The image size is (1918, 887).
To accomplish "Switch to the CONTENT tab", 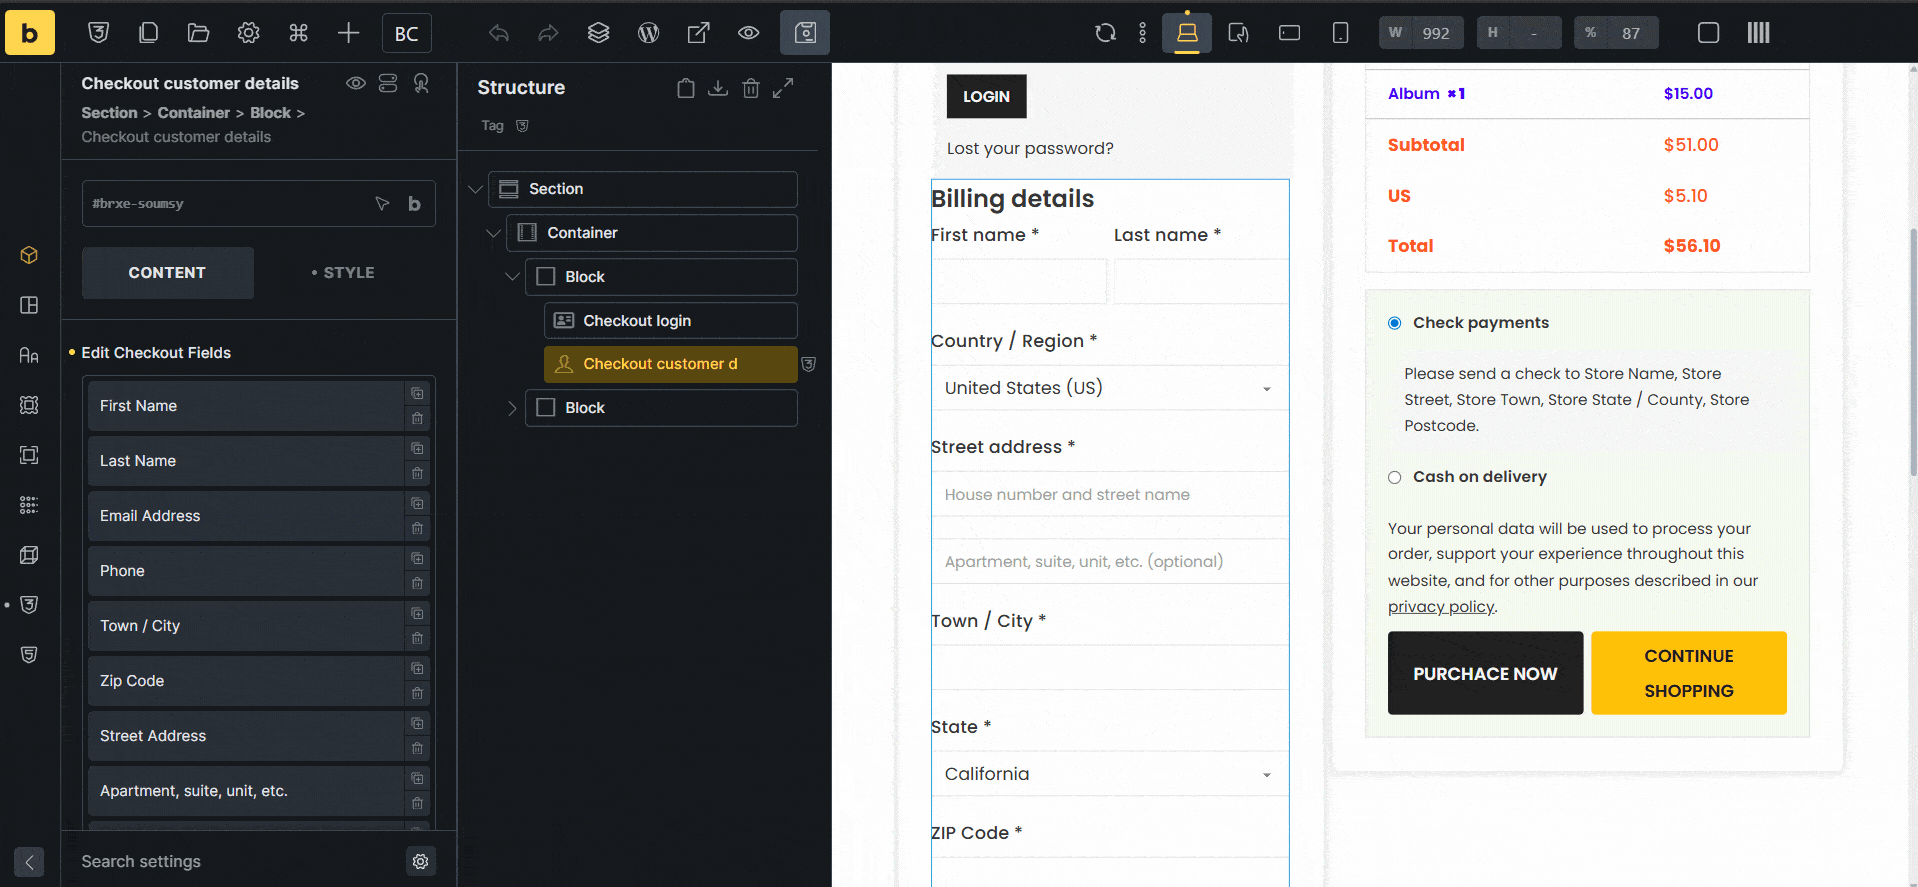I will [167, 273].
